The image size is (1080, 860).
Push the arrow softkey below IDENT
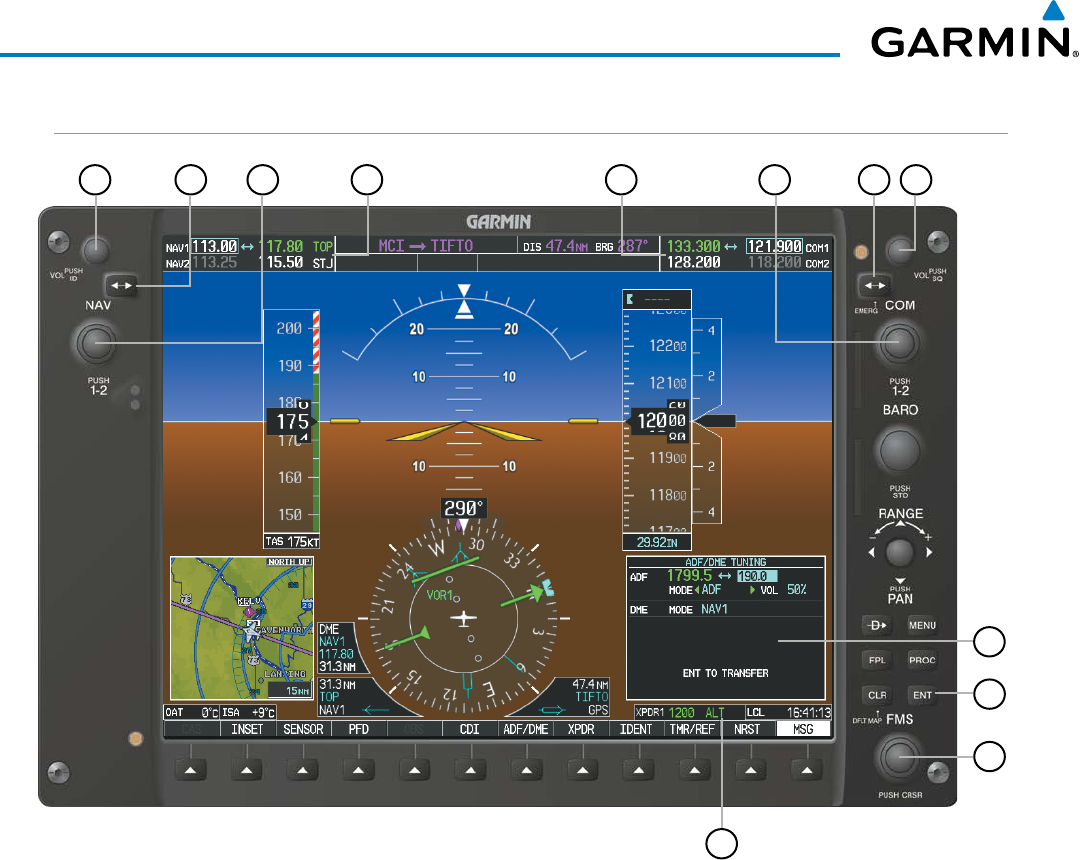pos(638,770)
